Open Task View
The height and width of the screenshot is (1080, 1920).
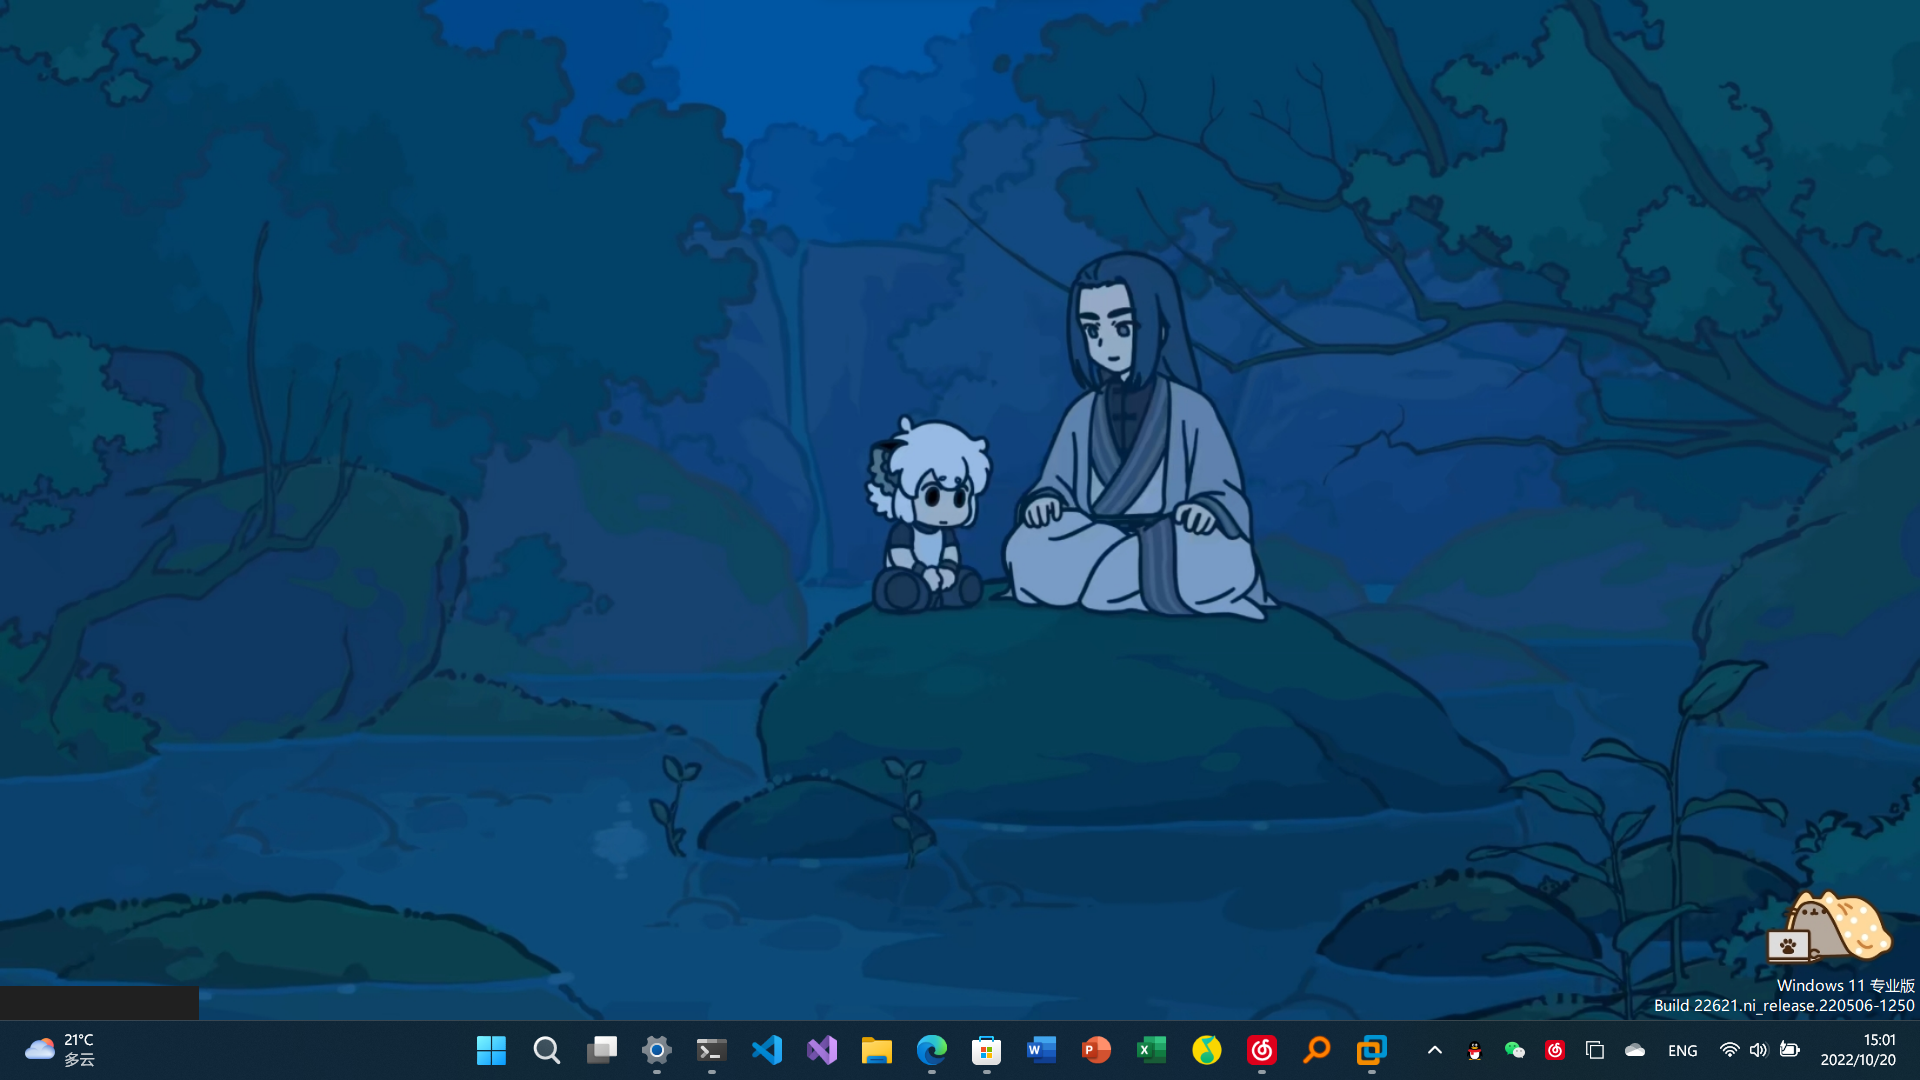coord(601,1050)
